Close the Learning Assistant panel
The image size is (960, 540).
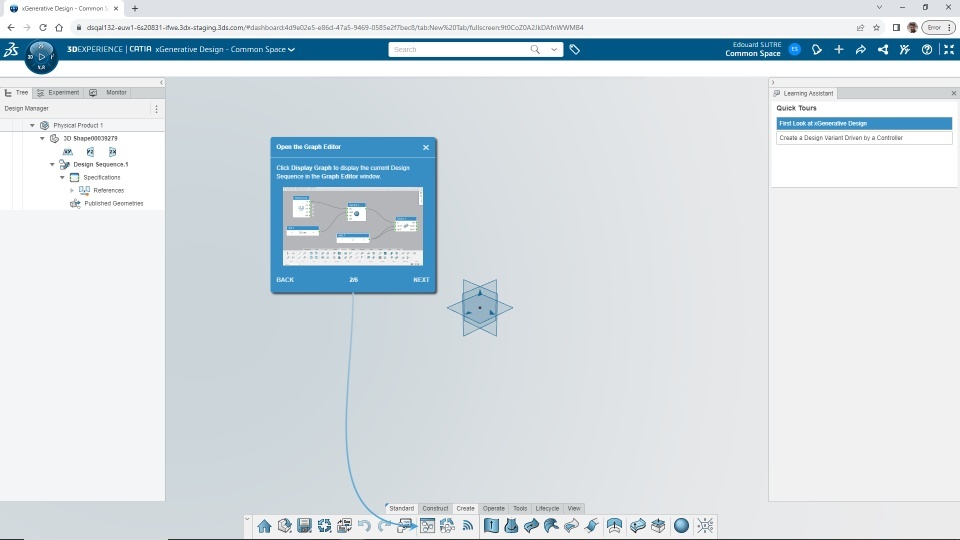click(x=953, y=93)
